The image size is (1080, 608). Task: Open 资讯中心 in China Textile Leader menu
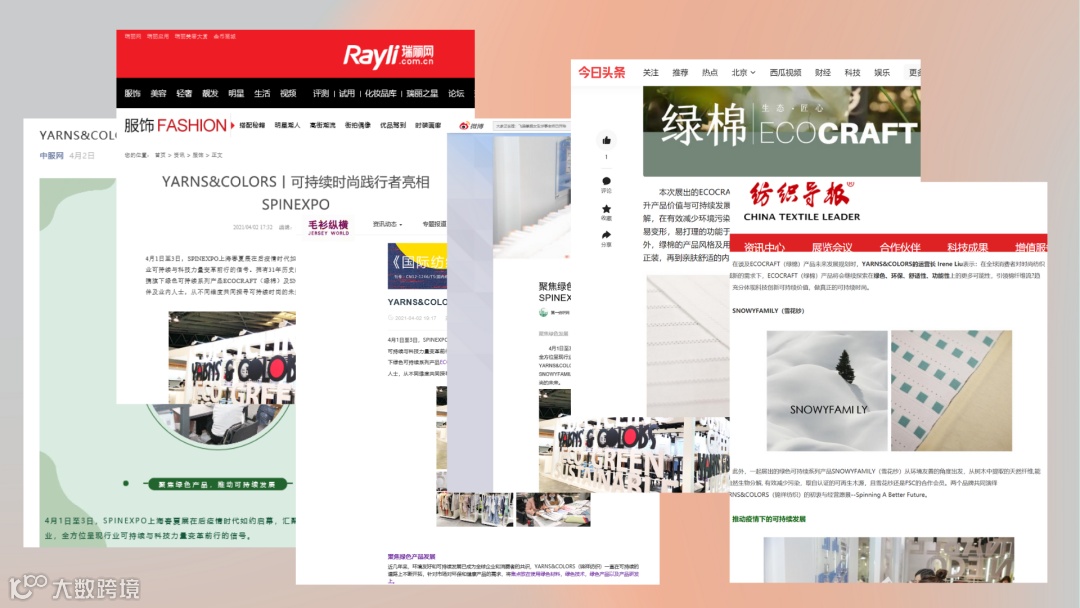click(764, 247)
